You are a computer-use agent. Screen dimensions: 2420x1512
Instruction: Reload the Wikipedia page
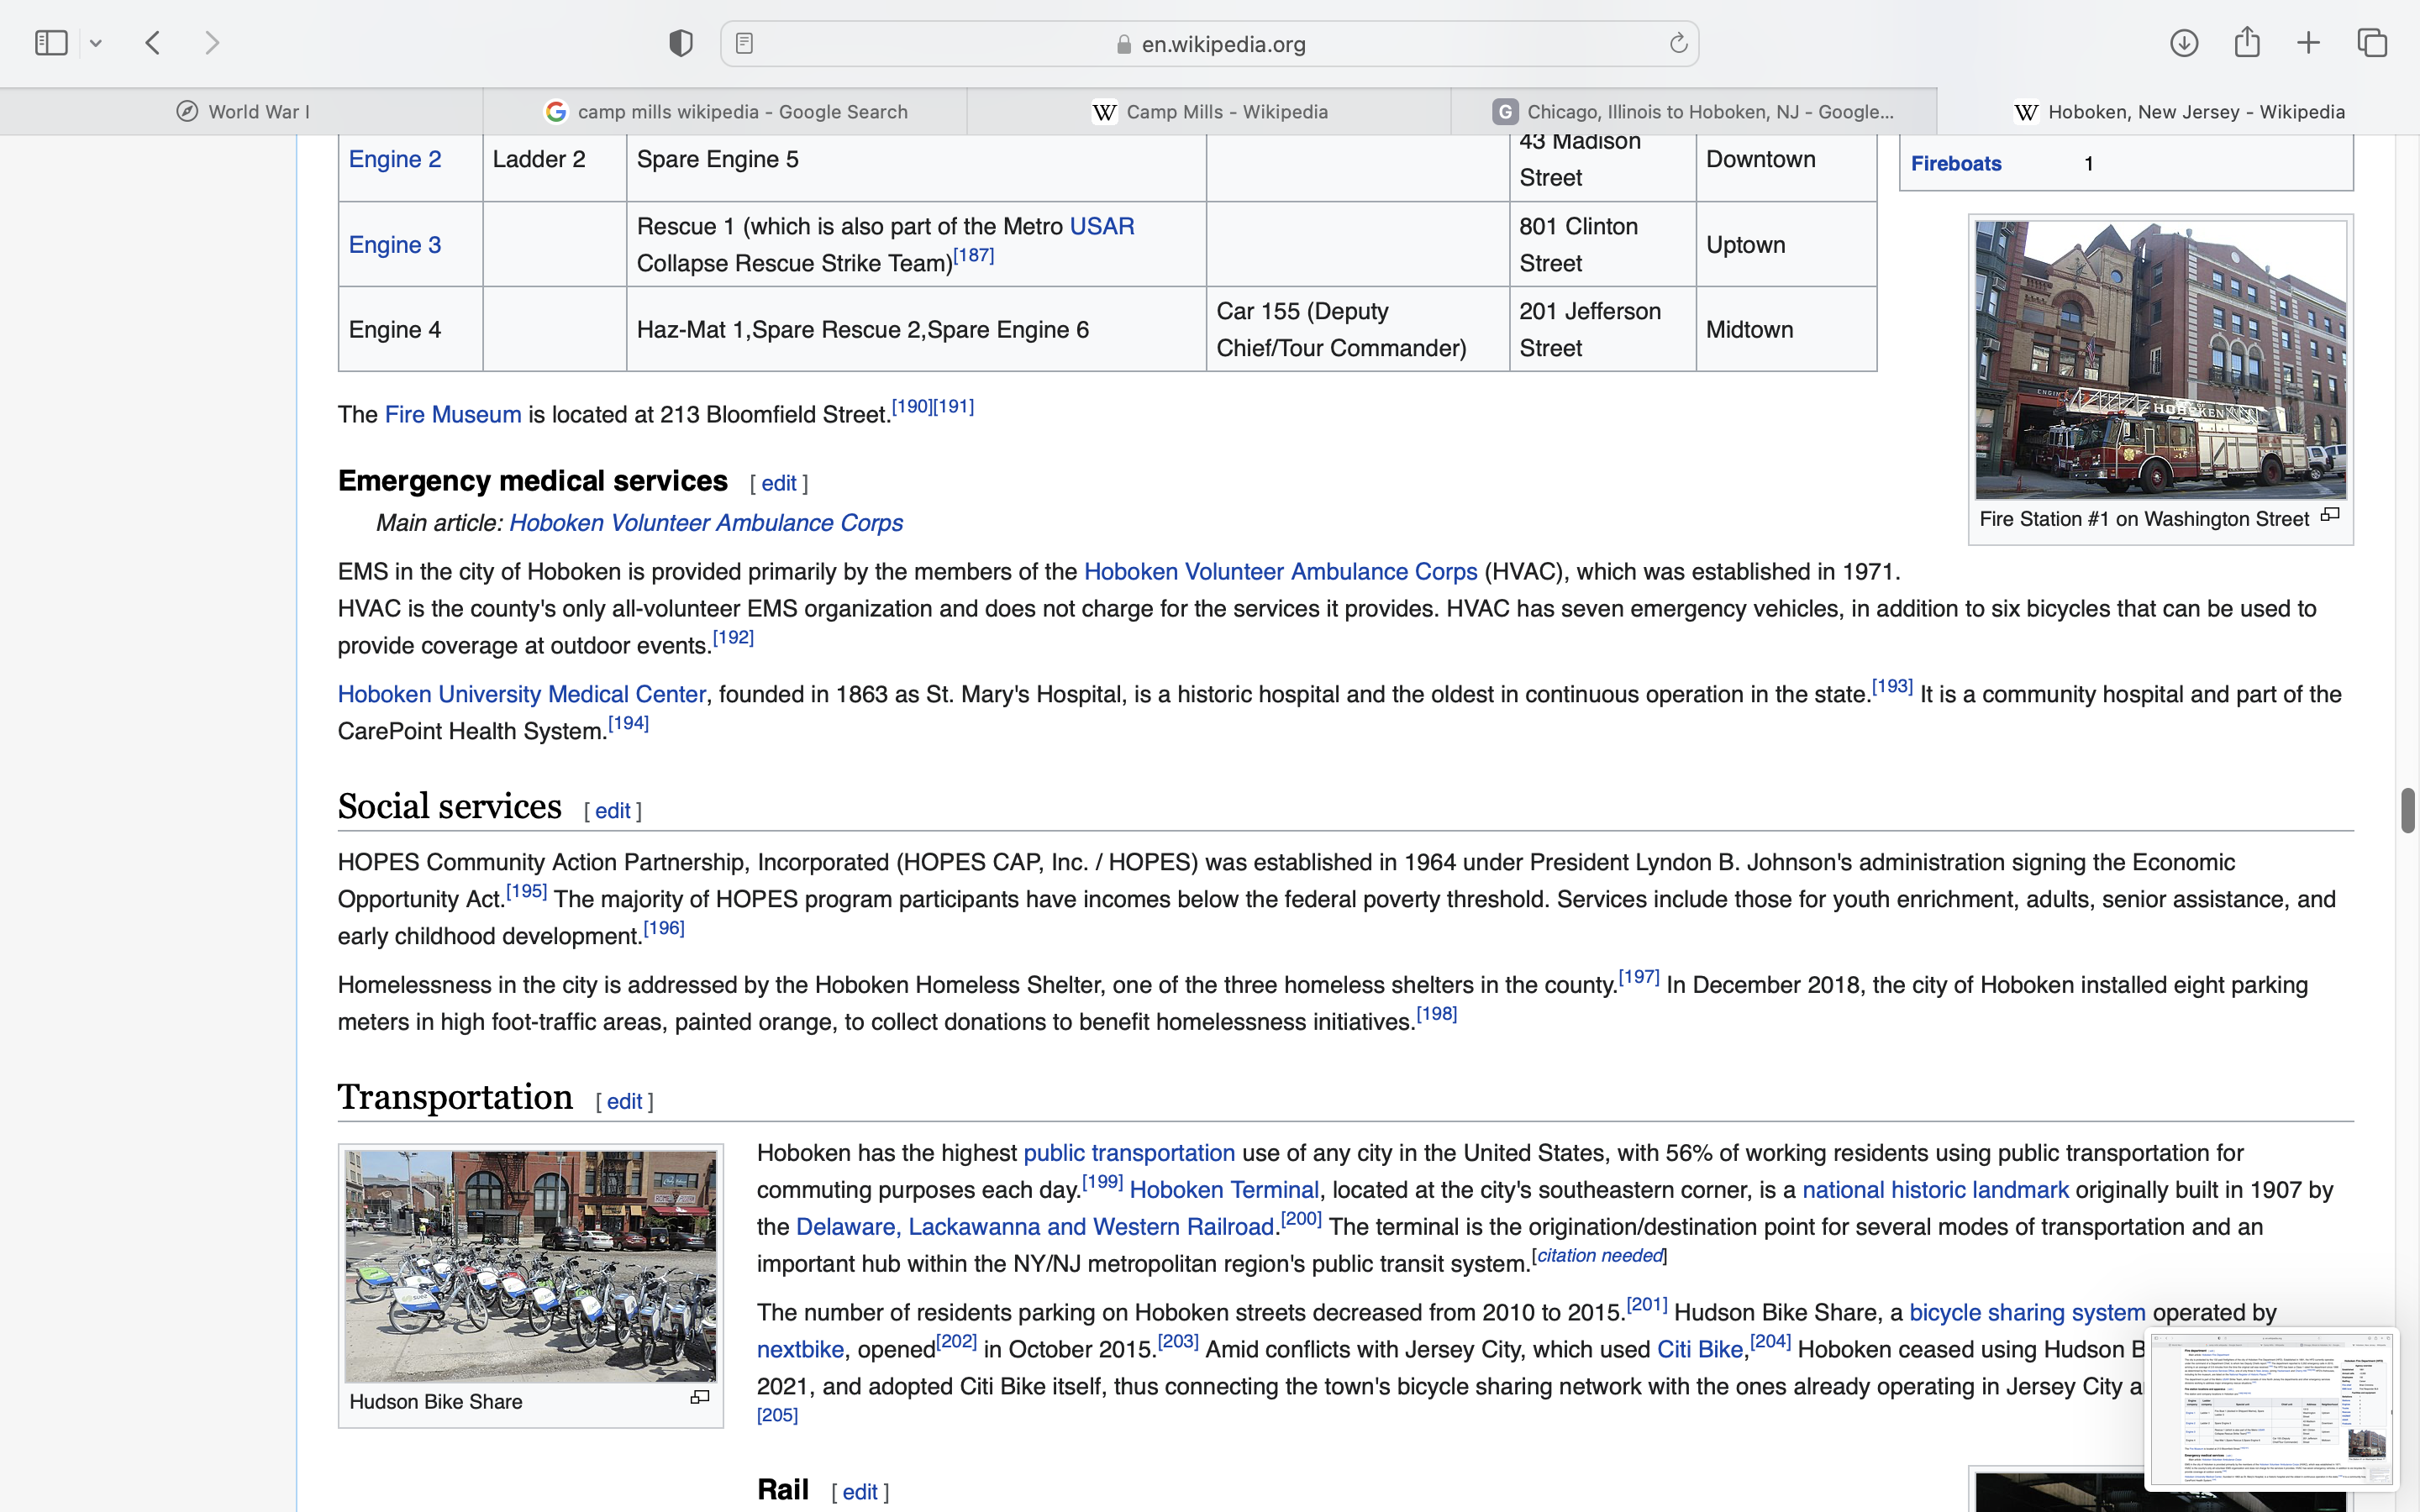pyautogui.click(x=1678, y=43)
